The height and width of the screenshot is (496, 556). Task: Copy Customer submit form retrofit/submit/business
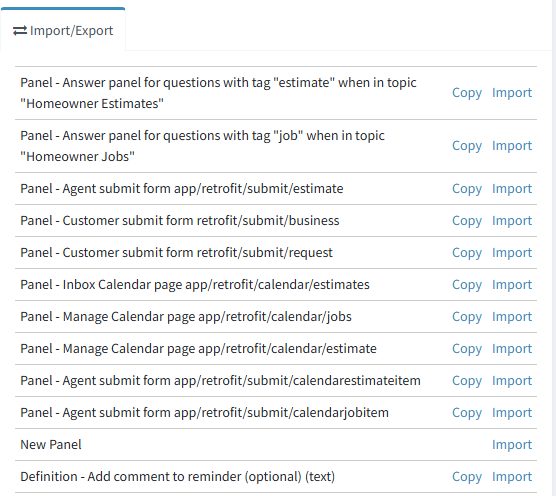click(467, 221)
